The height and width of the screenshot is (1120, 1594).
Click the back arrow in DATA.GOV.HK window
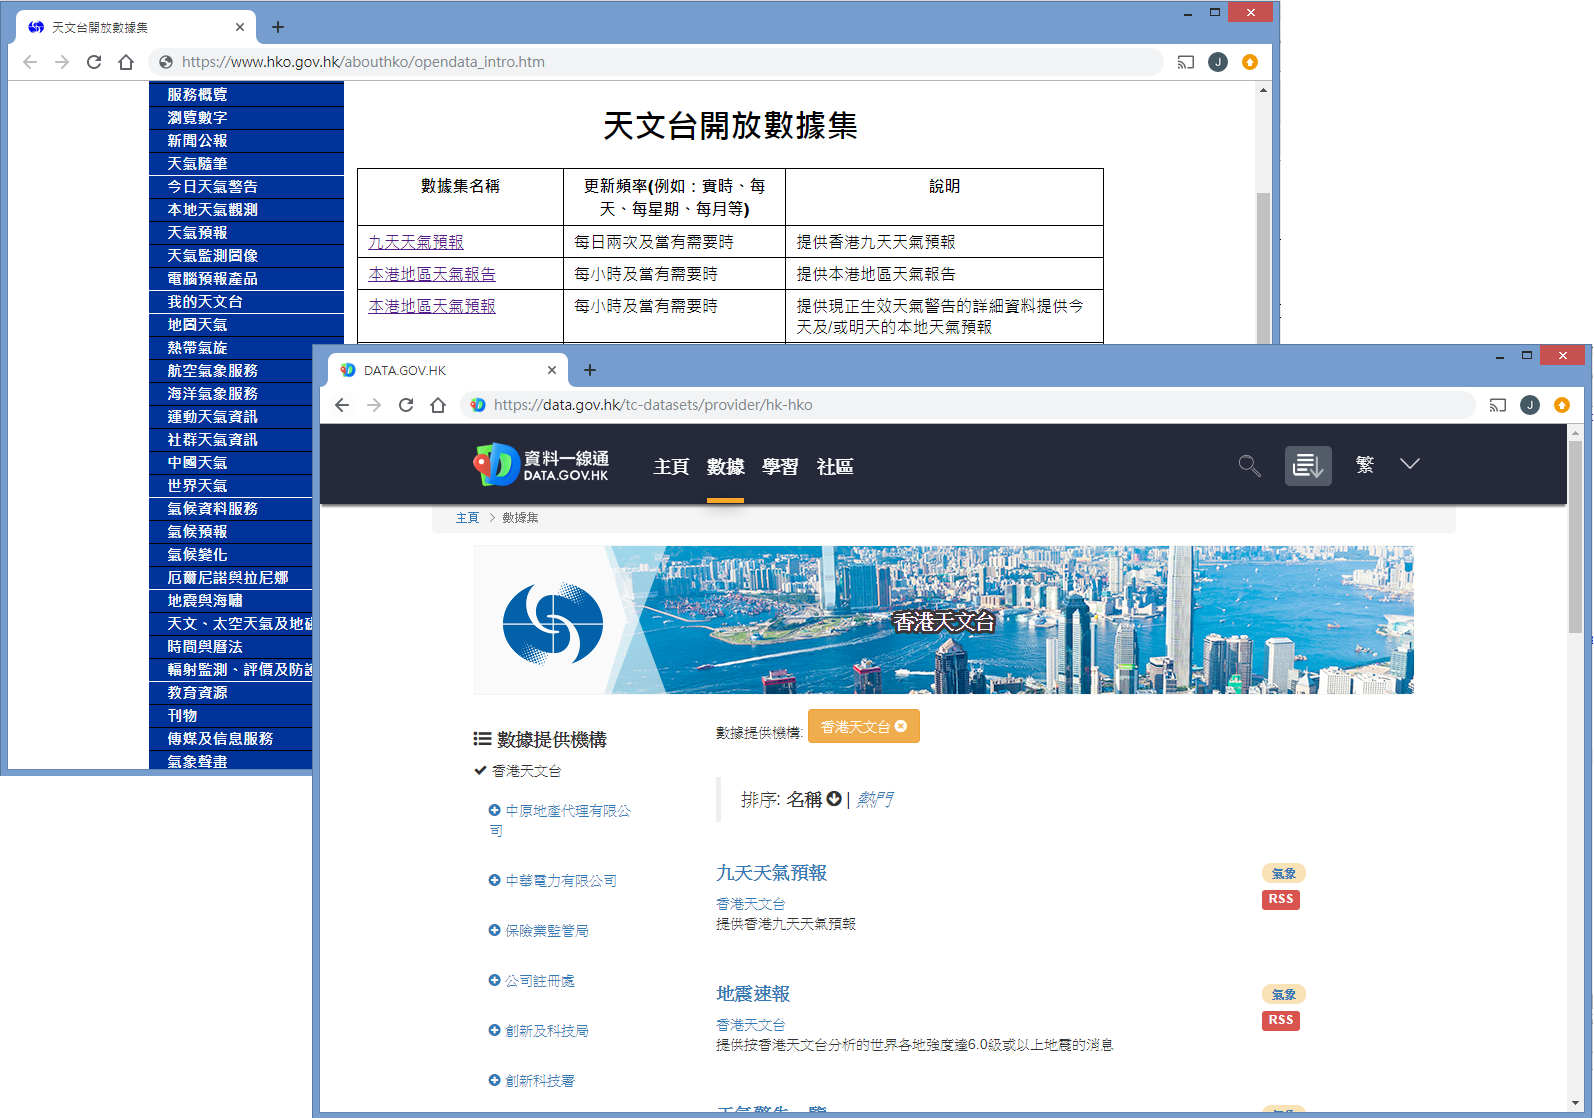[x=342, y=405]
